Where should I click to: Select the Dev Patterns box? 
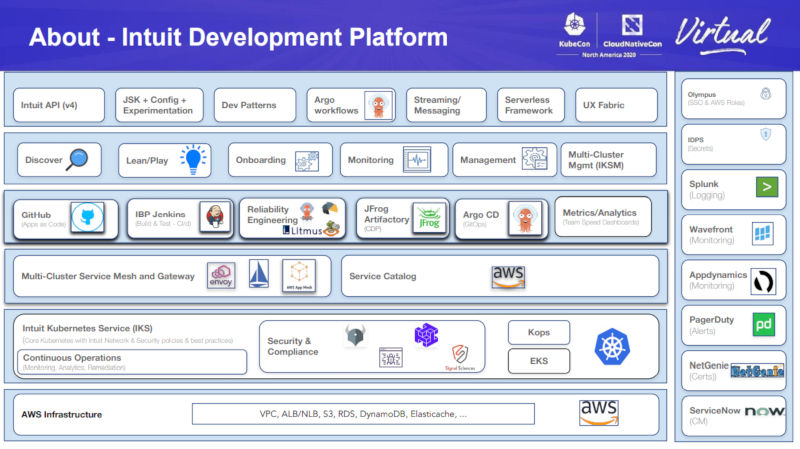[255, 105]
